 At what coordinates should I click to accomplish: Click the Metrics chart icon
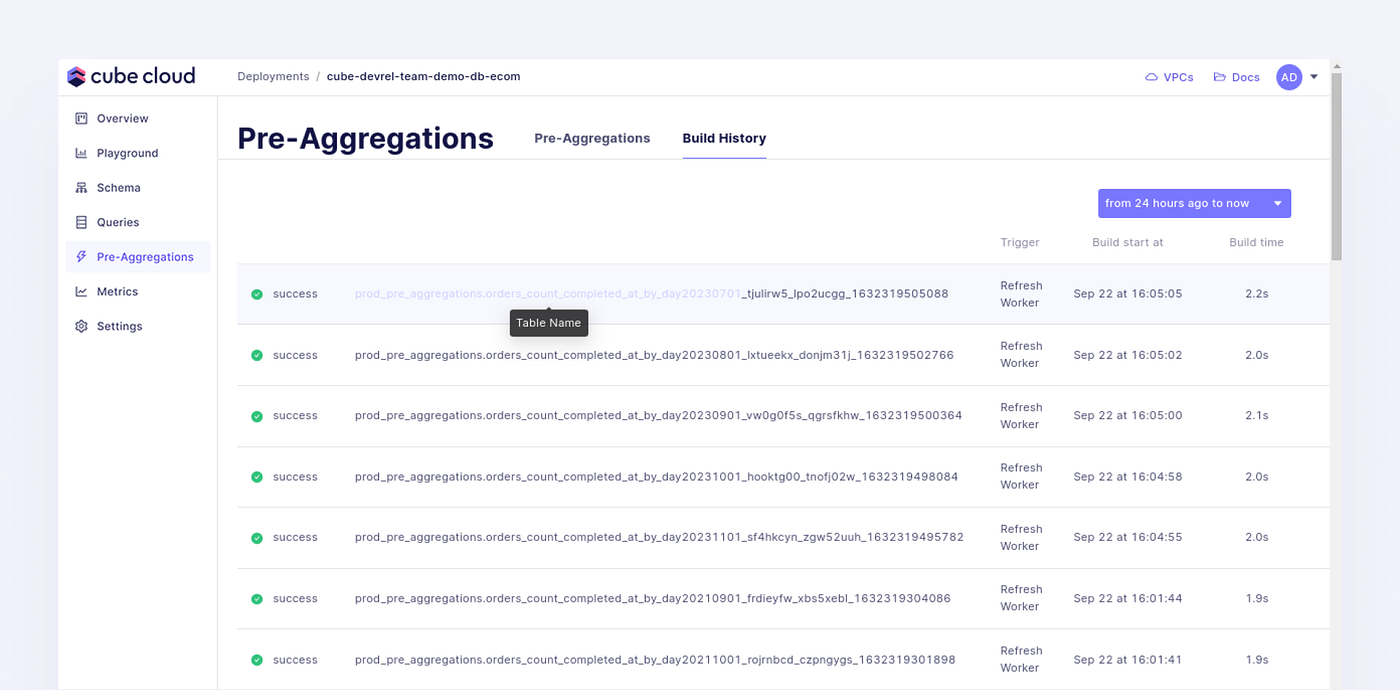tap(80, 291)
